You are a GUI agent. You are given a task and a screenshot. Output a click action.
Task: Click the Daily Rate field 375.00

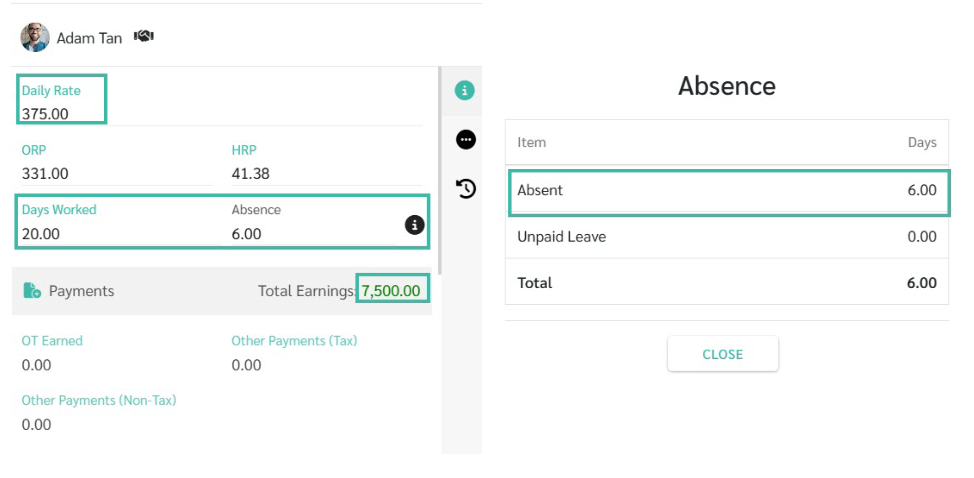[x=61, y=99]
